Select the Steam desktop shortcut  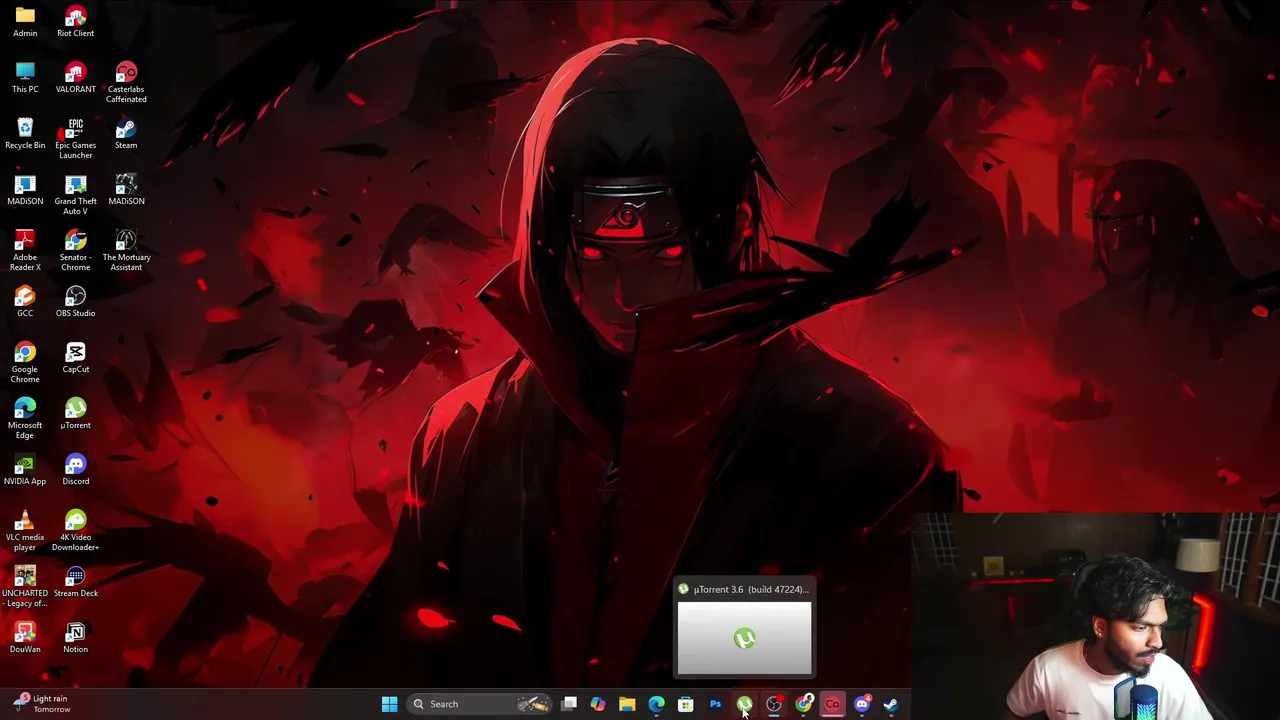click(x=126, y=133)
